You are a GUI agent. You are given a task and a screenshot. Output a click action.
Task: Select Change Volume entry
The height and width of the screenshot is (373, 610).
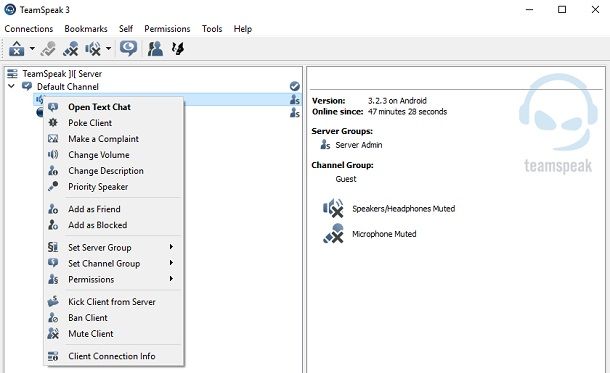coord(114,155)
